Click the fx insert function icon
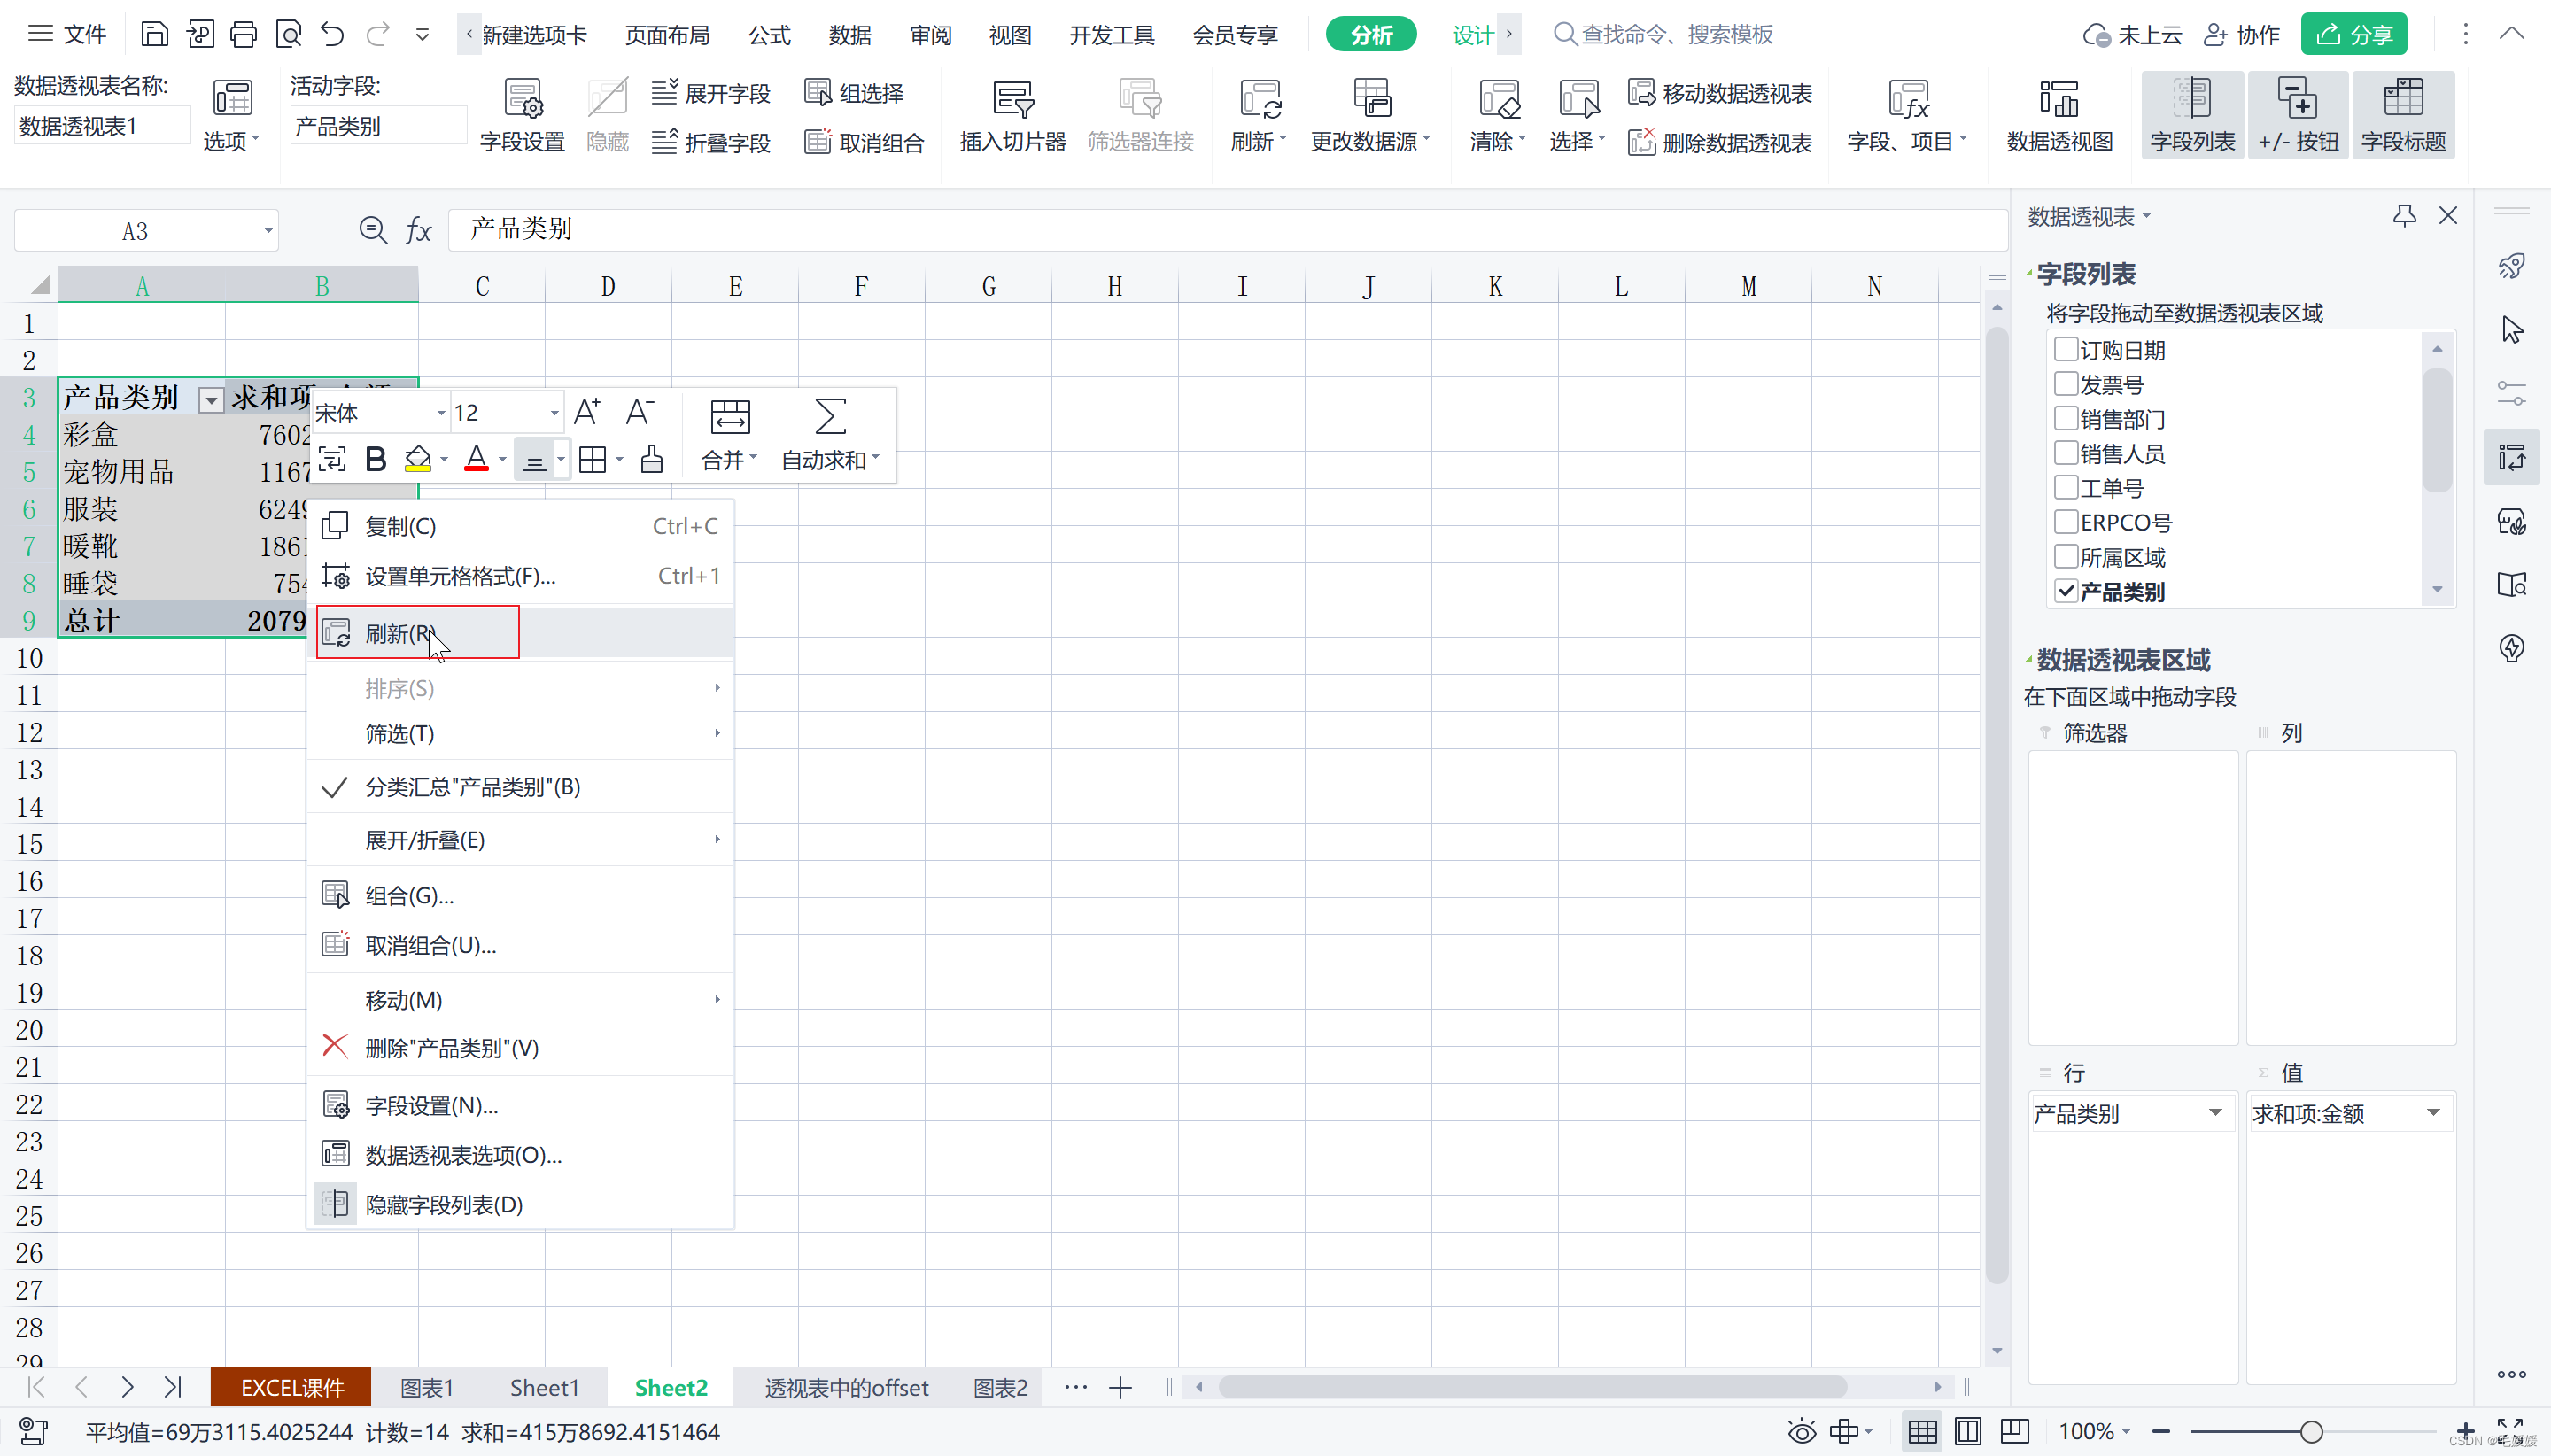Screen dimensions: 2551x1456 (418, 230)
